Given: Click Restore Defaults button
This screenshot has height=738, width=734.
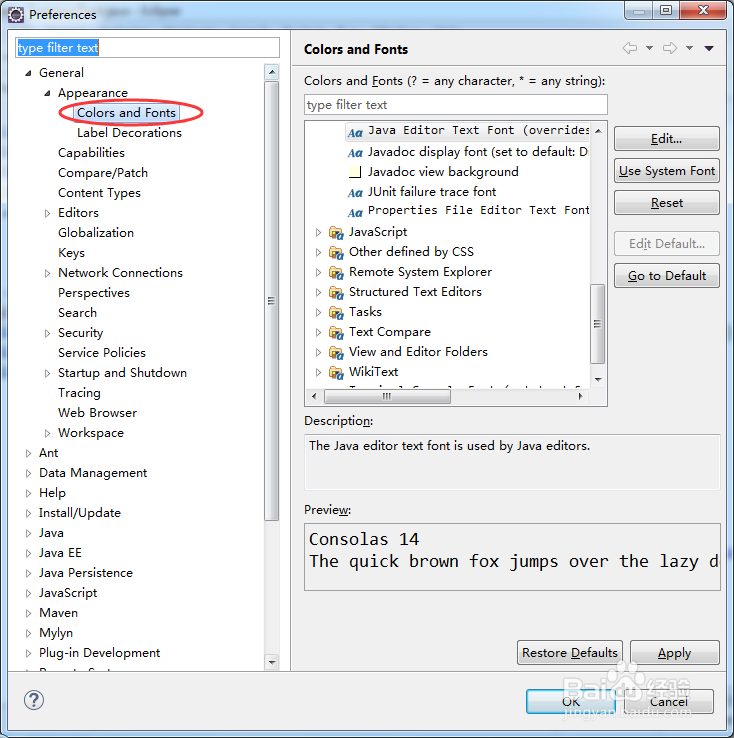Looking at the screenshot, I should coord(570,653).
